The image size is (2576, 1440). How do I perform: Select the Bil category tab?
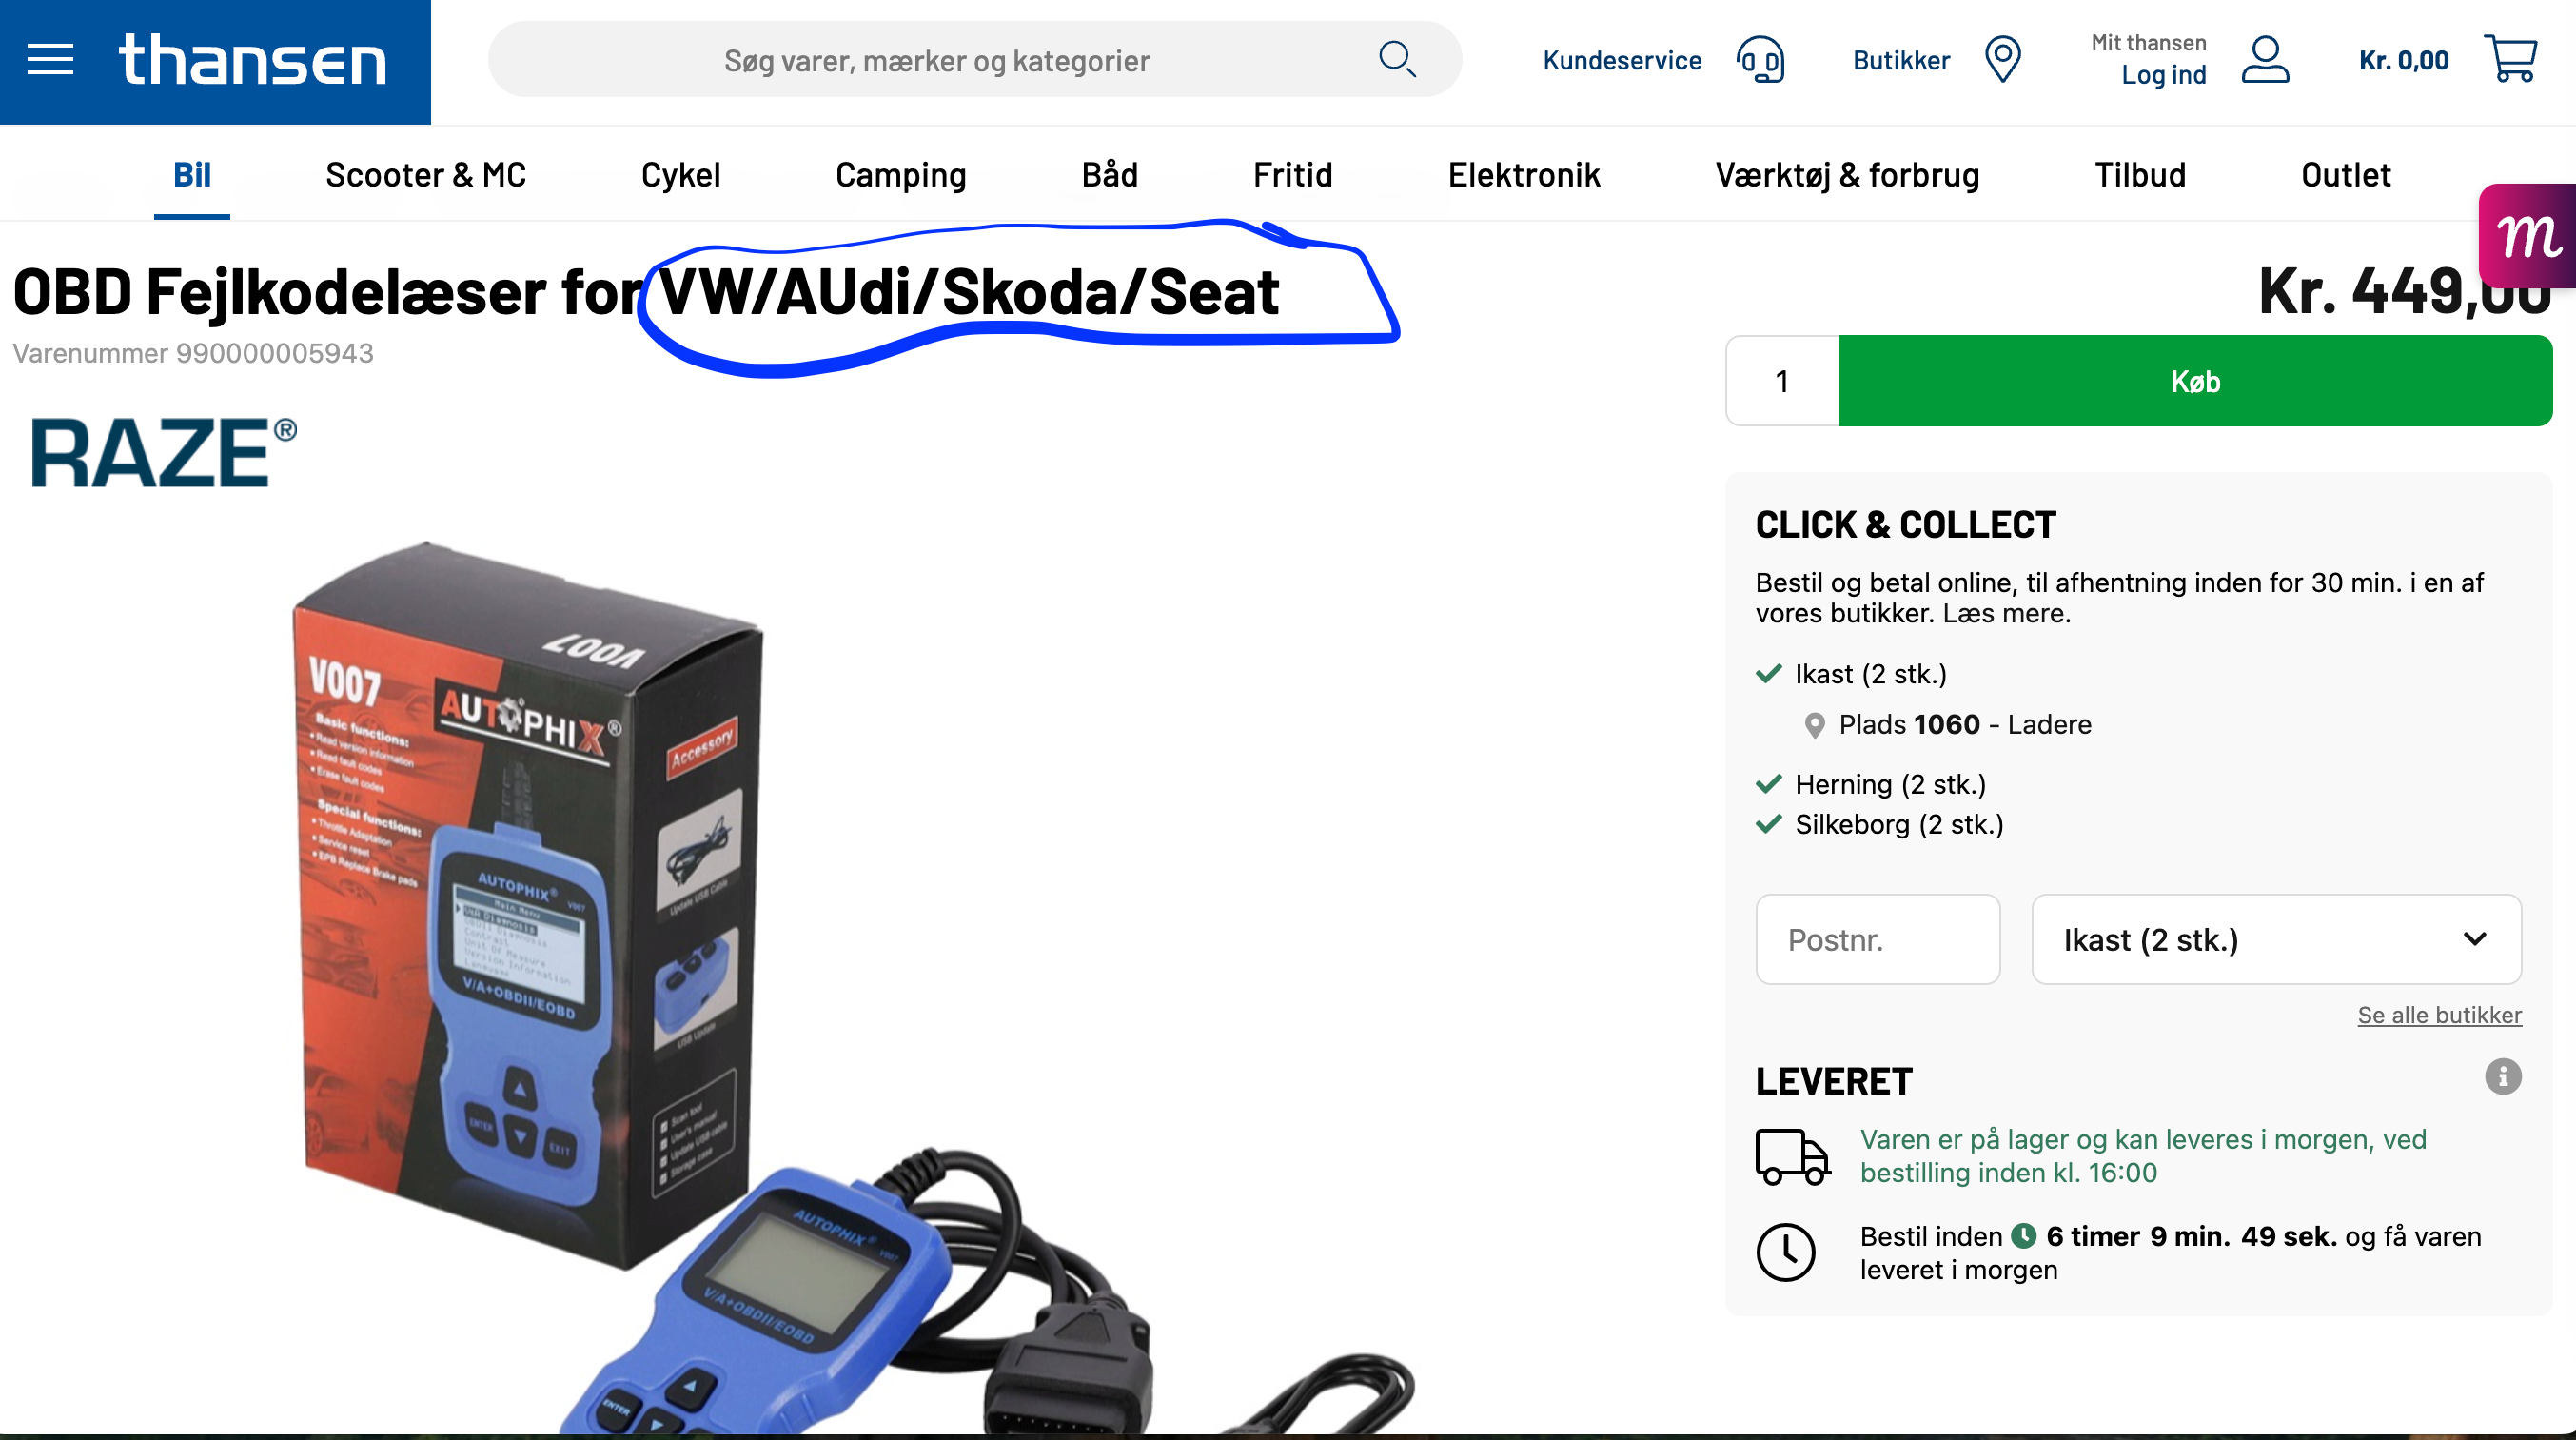tap(192, 175)
